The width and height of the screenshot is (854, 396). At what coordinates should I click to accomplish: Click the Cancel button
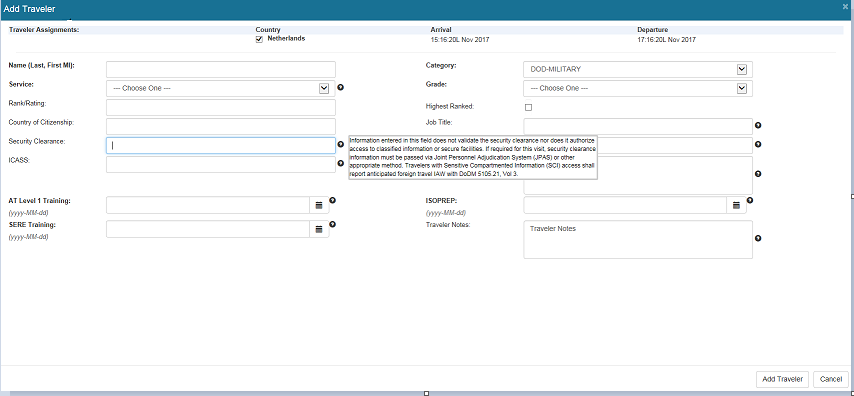pos(831,379)
